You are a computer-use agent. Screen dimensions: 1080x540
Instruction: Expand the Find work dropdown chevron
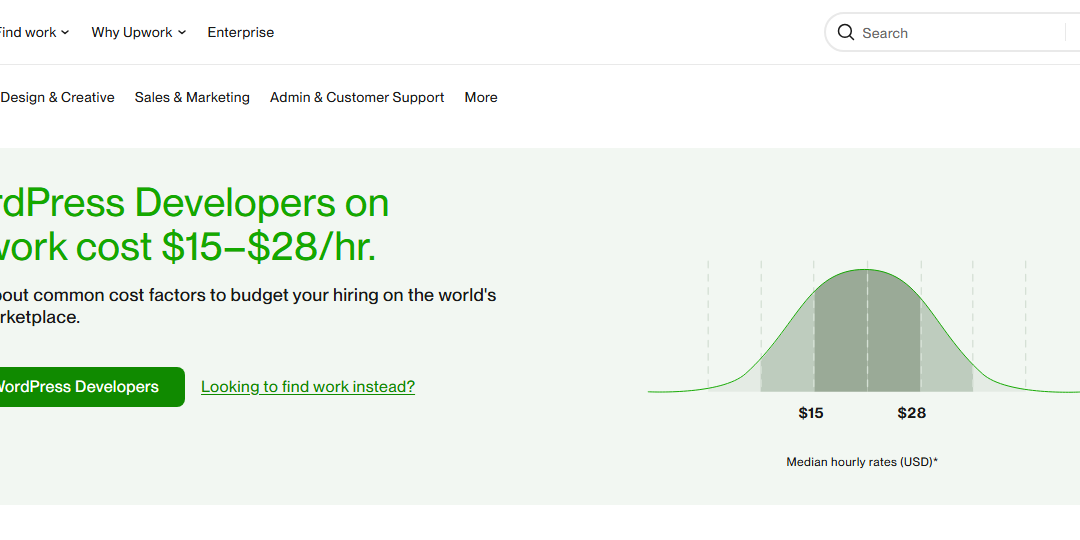(x=65, y=32)
